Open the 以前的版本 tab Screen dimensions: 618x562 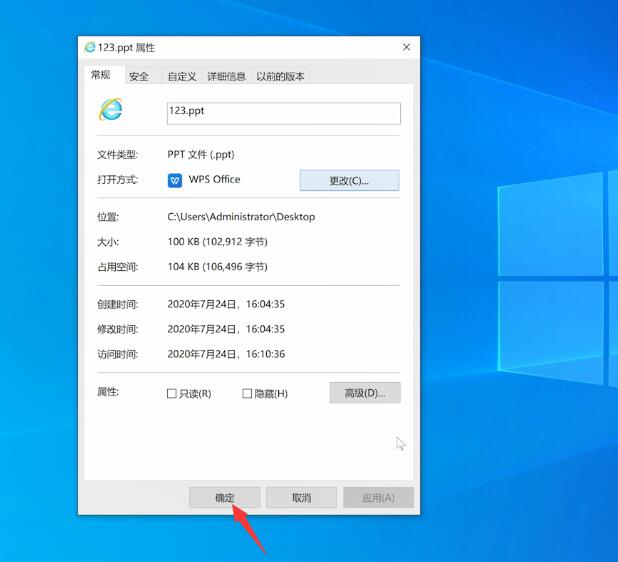pyautogui.click(x=280, y=76)
